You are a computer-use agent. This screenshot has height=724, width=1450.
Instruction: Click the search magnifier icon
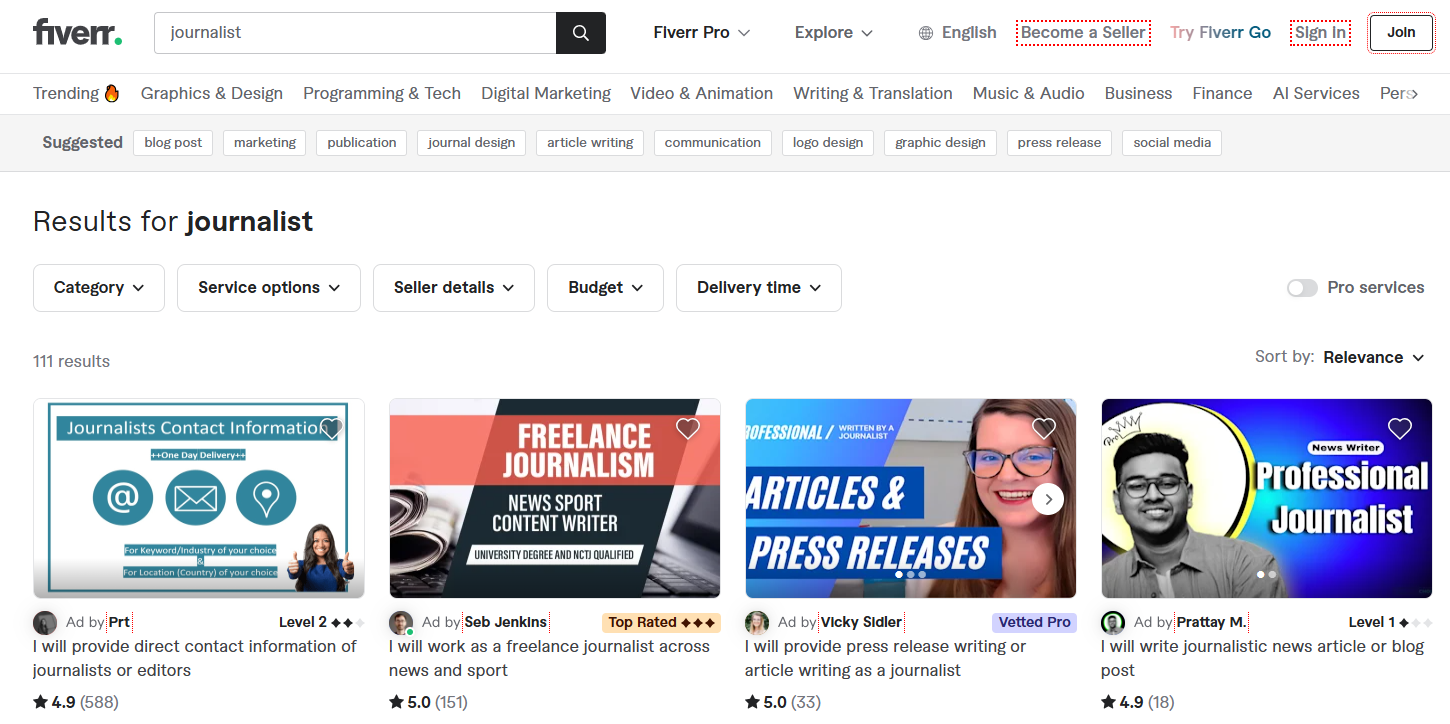[x=580, y=32]
